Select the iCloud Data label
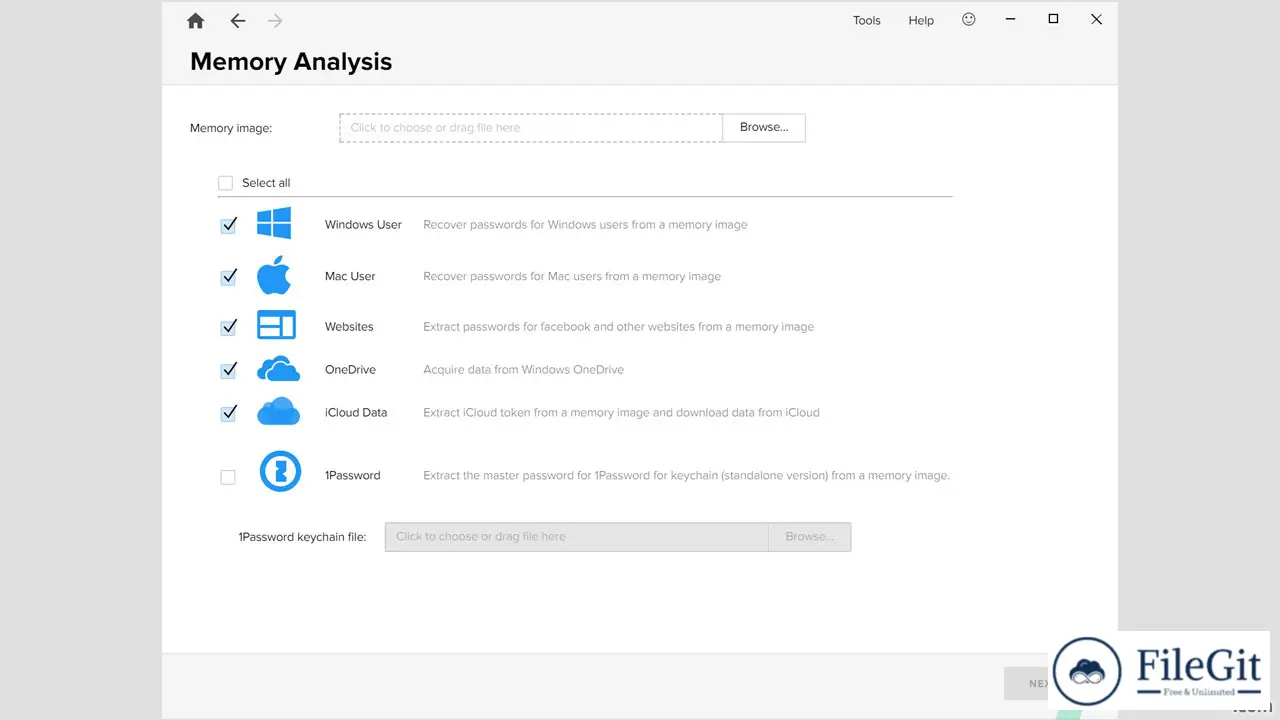Viewport: 1280px width, 720px height. [x=356, y=412]
